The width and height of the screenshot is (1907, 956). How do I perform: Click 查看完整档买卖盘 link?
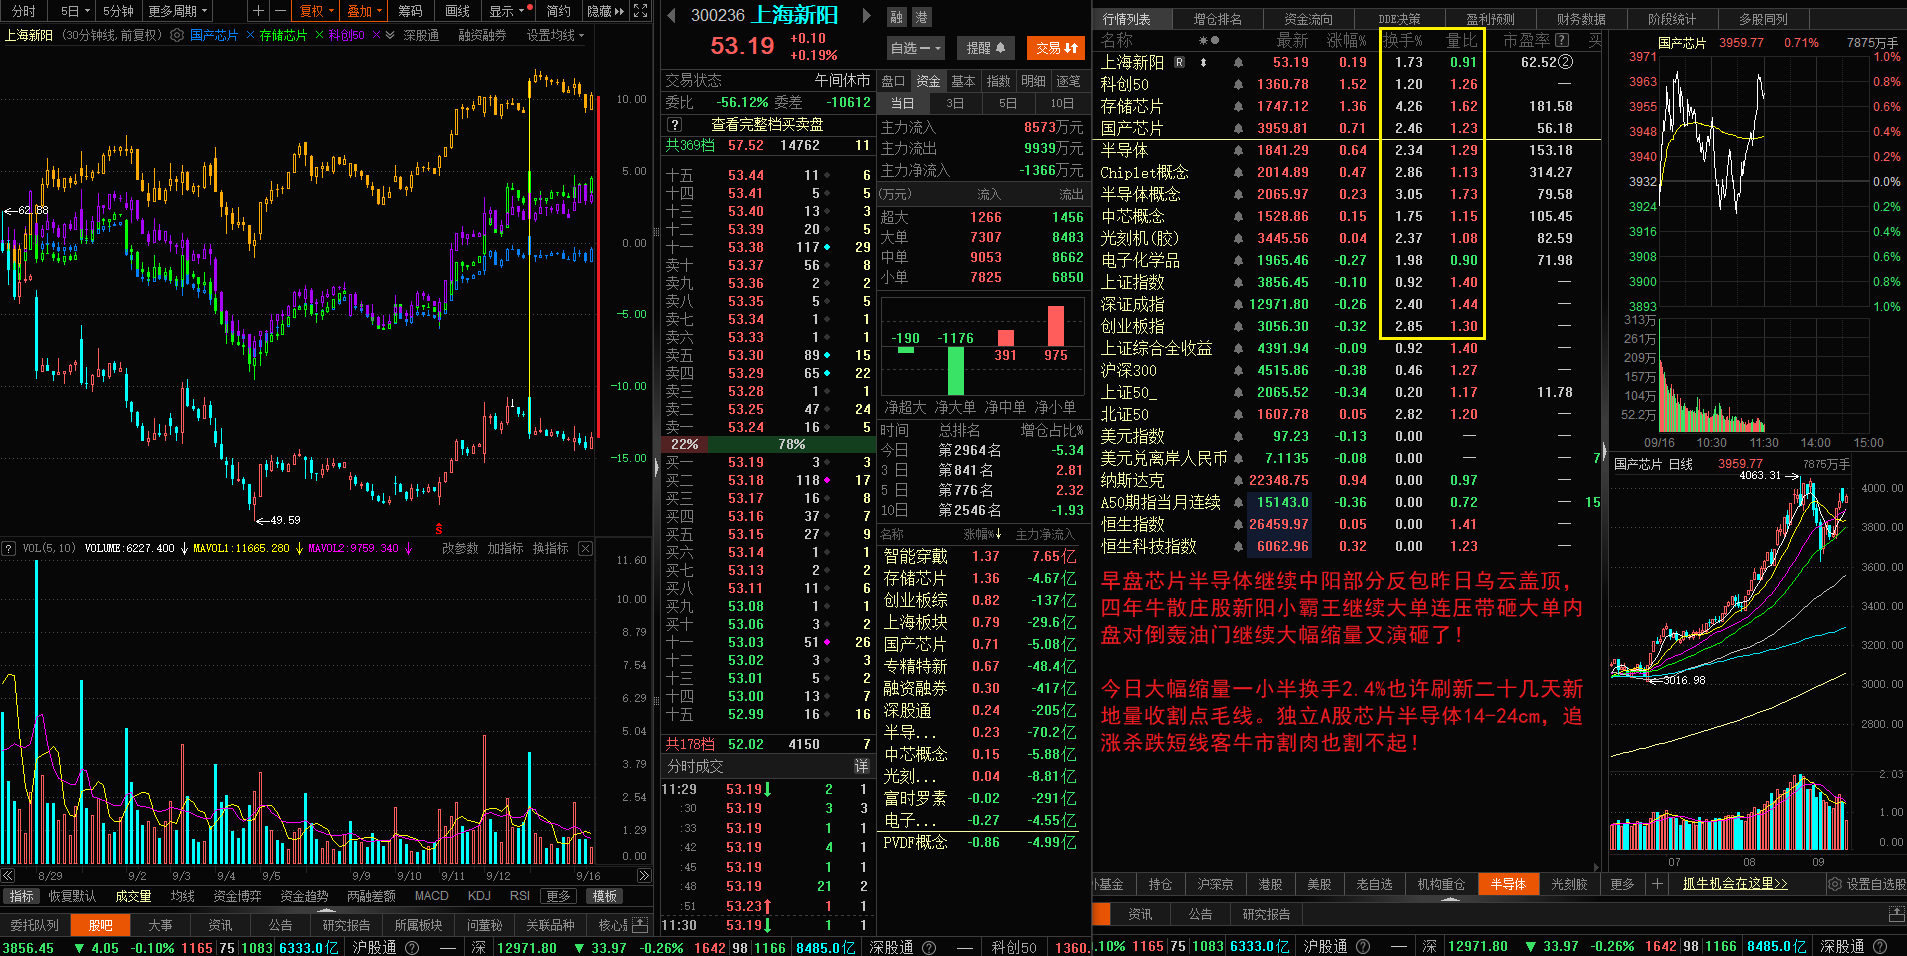[767, 125]
